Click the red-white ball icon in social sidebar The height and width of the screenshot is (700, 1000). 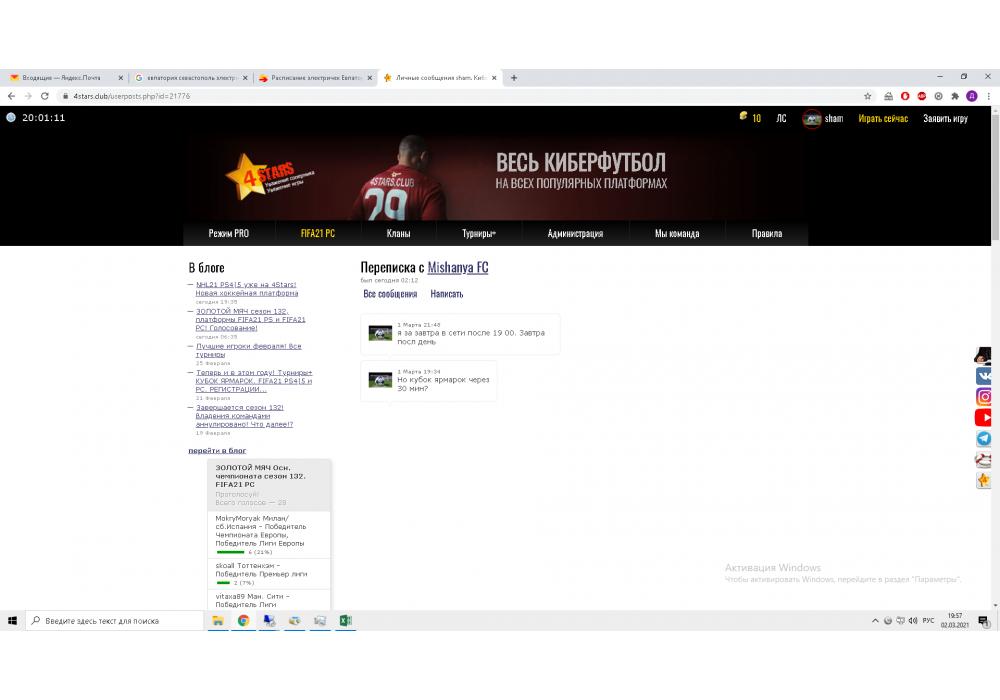click(x=983, y=459)
